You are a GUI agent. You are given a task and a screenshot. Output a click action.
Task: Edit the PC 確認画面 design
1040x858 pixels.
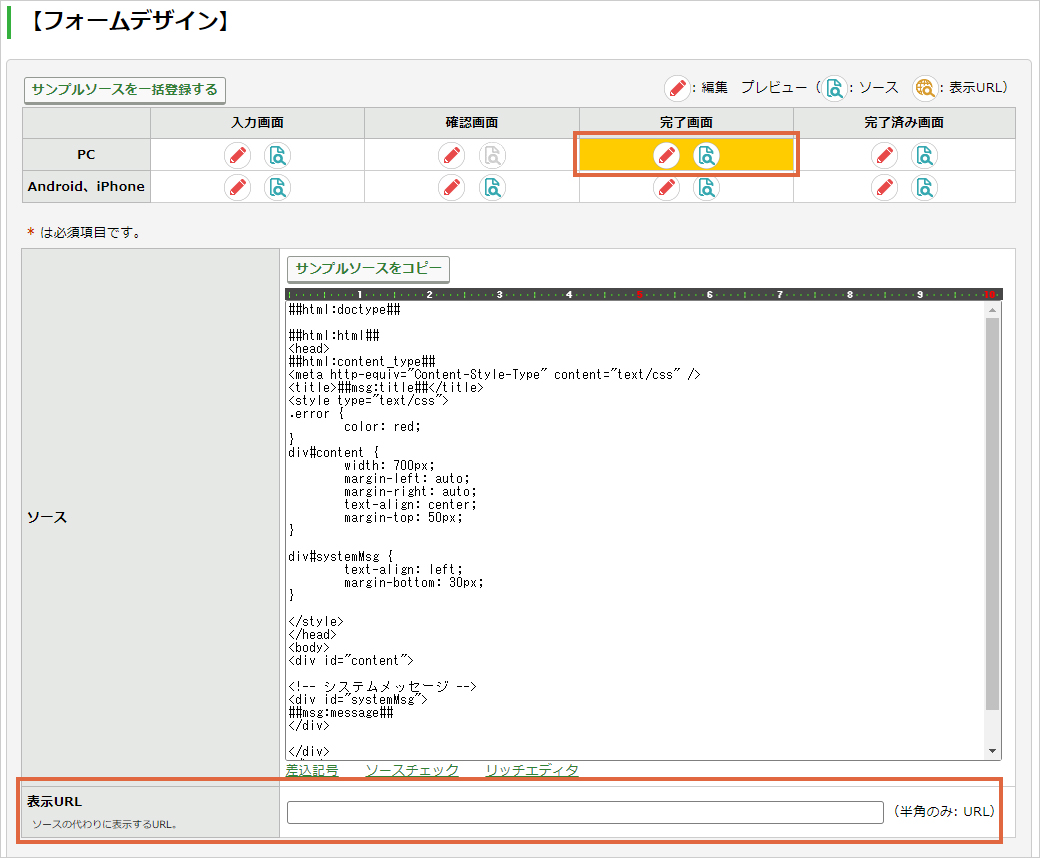[452, 156]
